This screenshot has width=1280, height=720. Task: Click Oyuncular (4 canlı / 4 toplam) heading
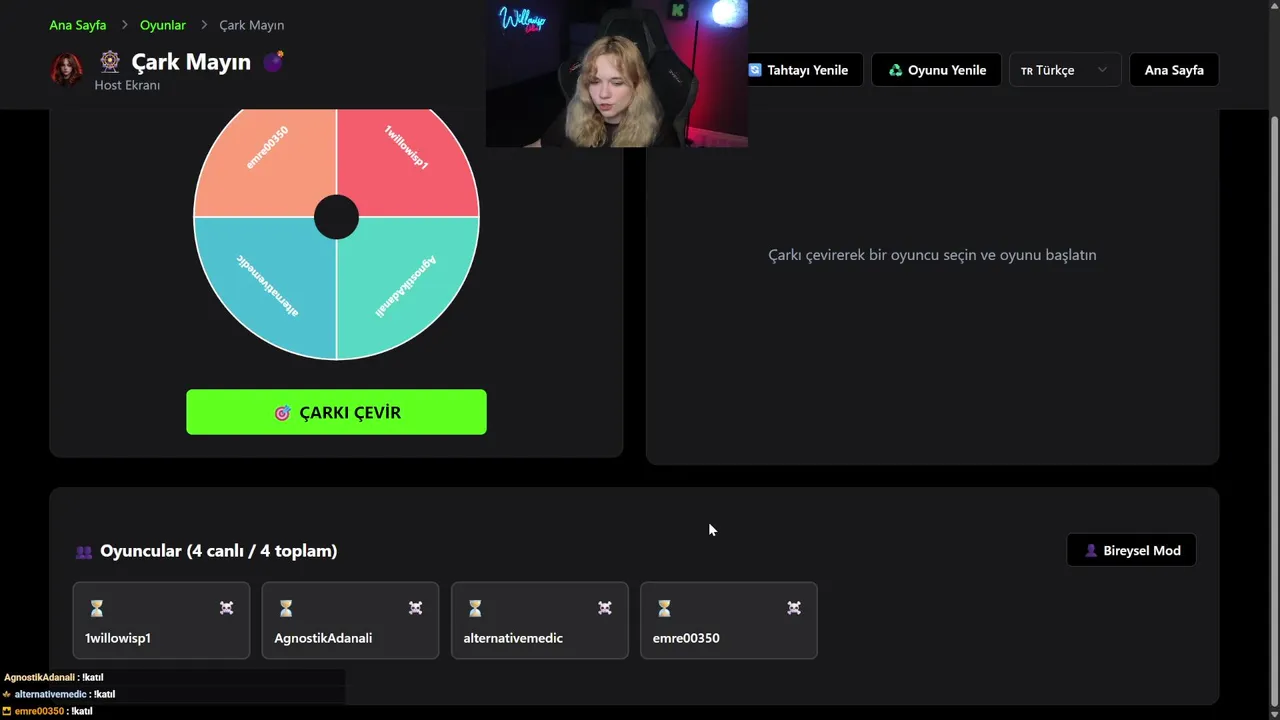tap(218, 551)
